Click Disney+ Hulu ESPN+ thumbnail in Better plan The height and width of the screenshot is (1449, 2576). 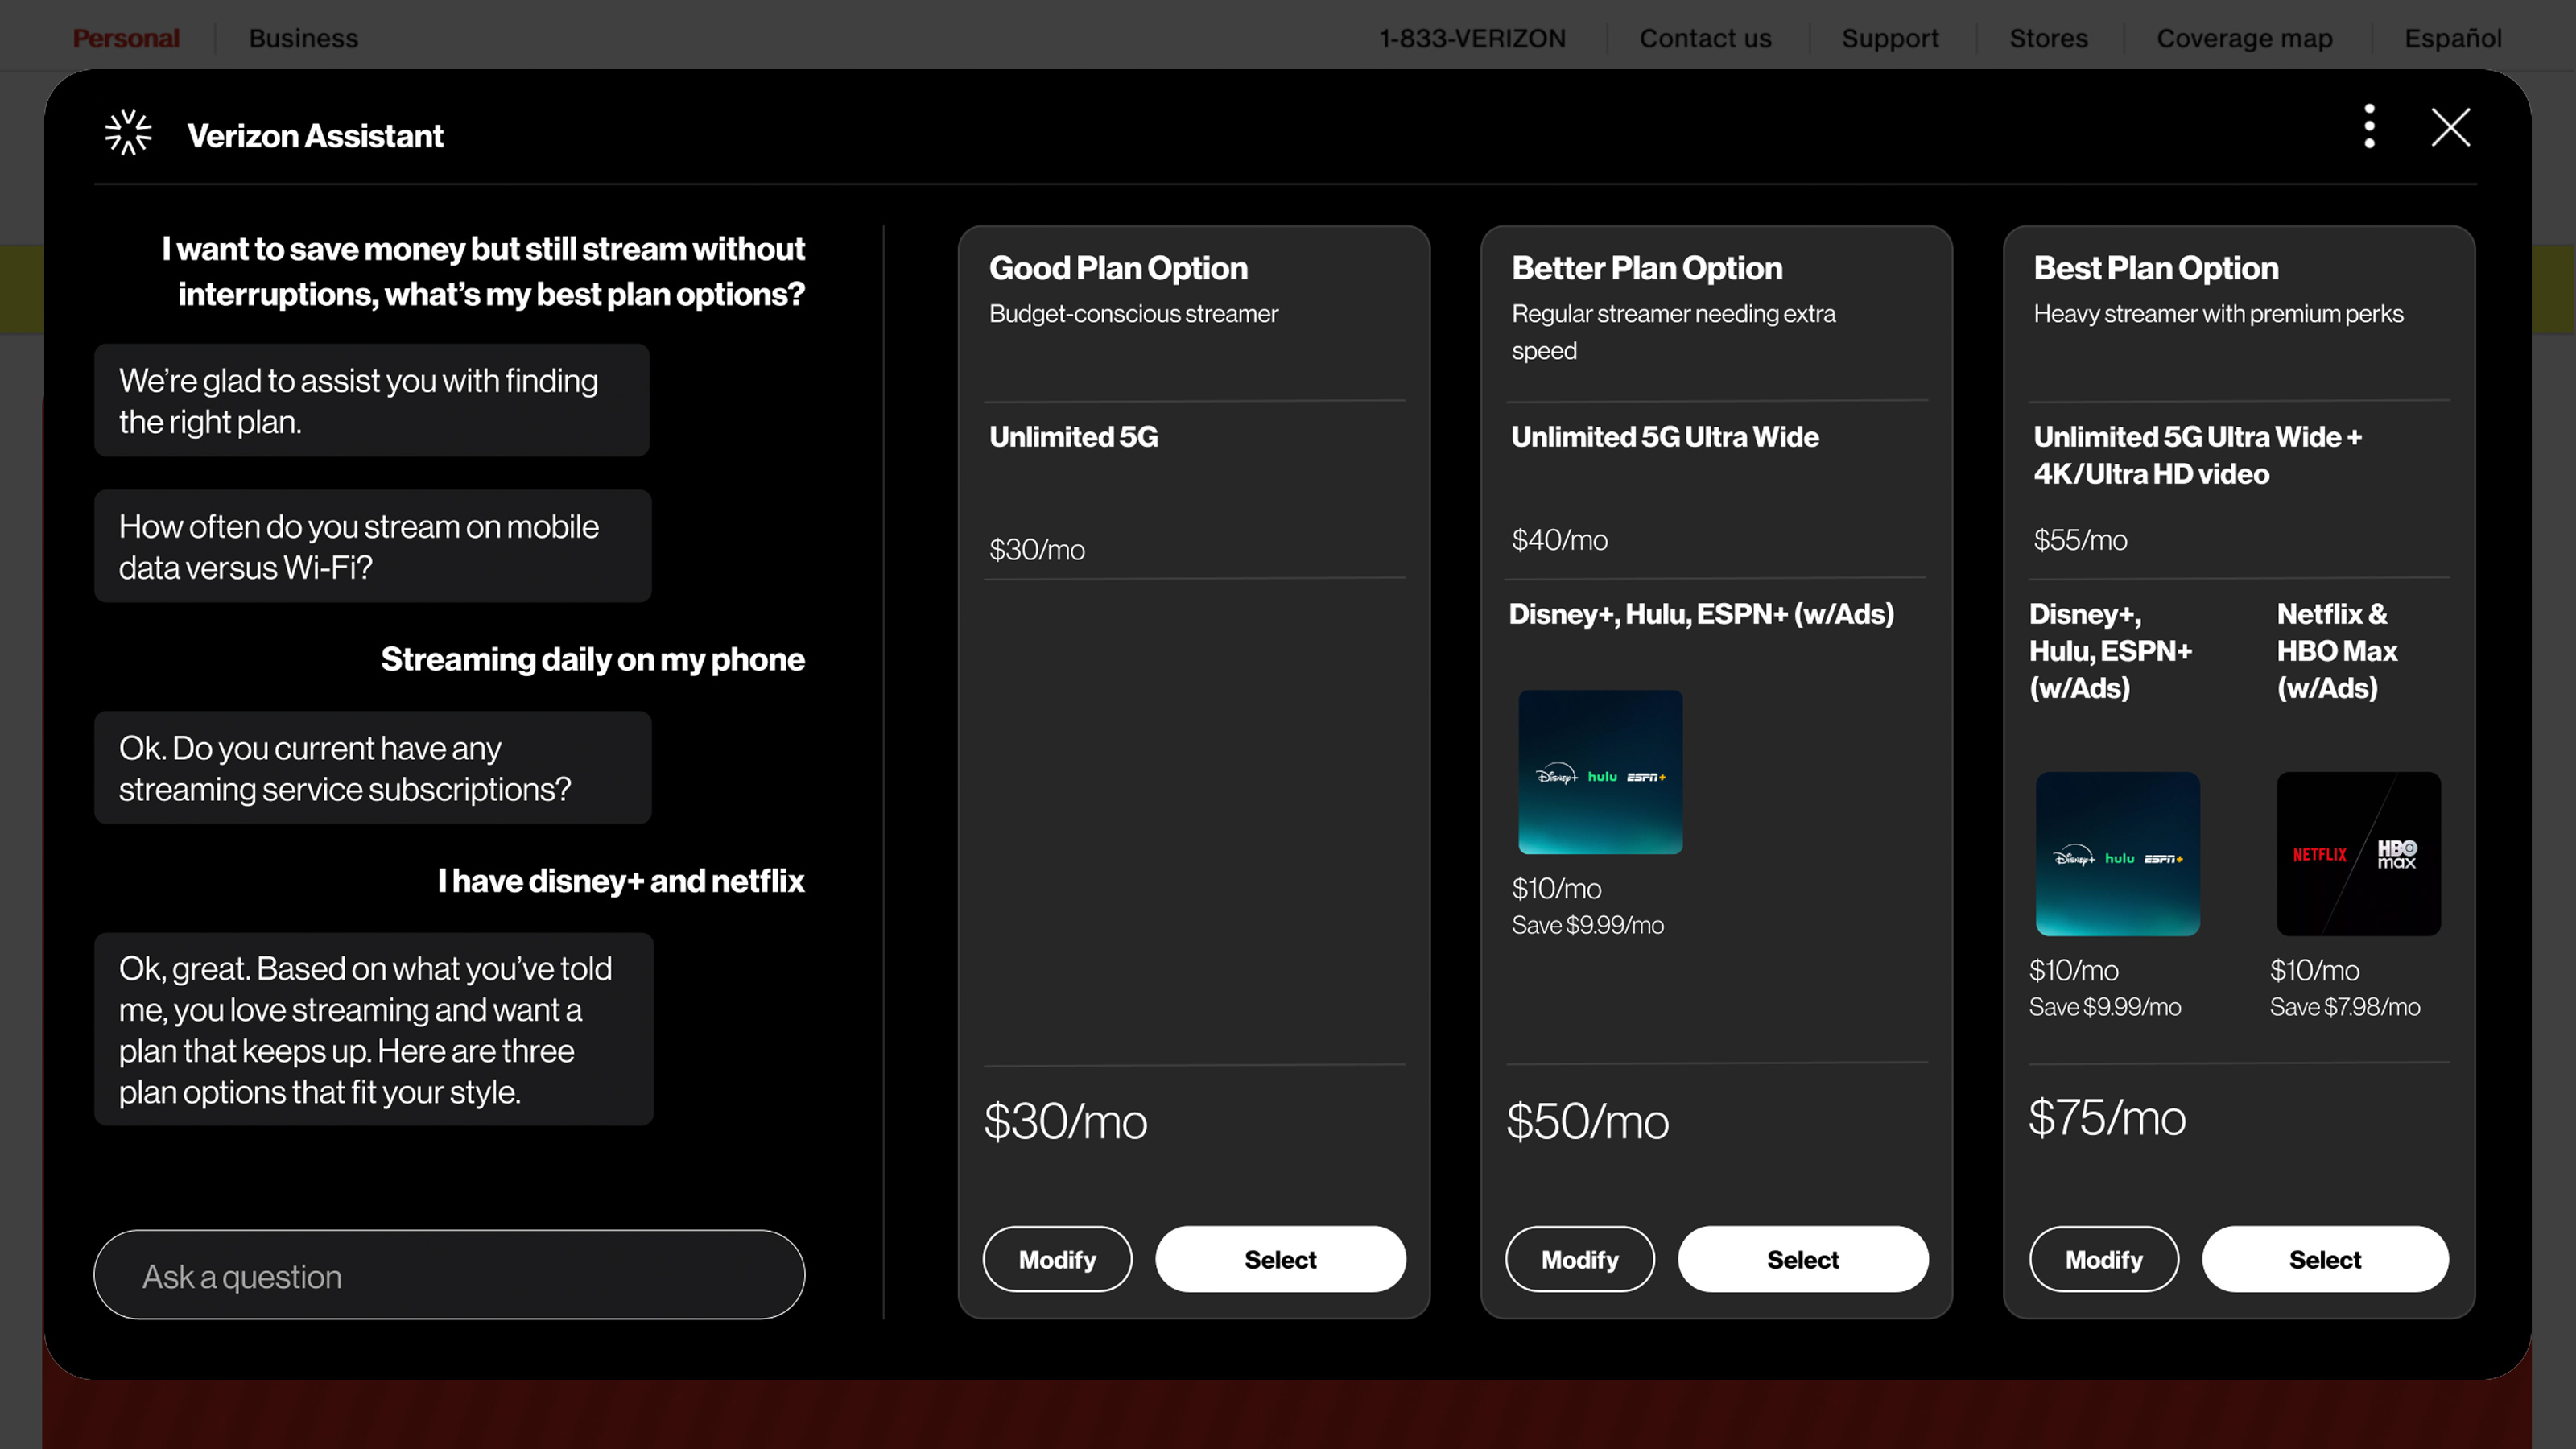click(1600, 772)
